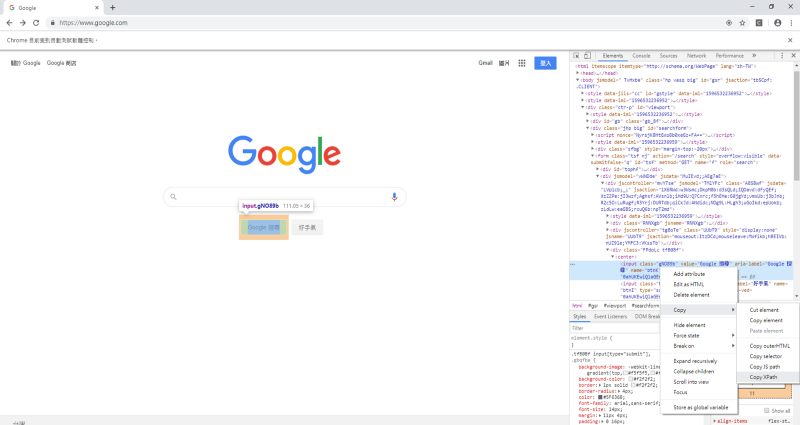This screenshot has height=425, width=800.
Task: Collapse the center element node
Action: click(x=613, y=257)
